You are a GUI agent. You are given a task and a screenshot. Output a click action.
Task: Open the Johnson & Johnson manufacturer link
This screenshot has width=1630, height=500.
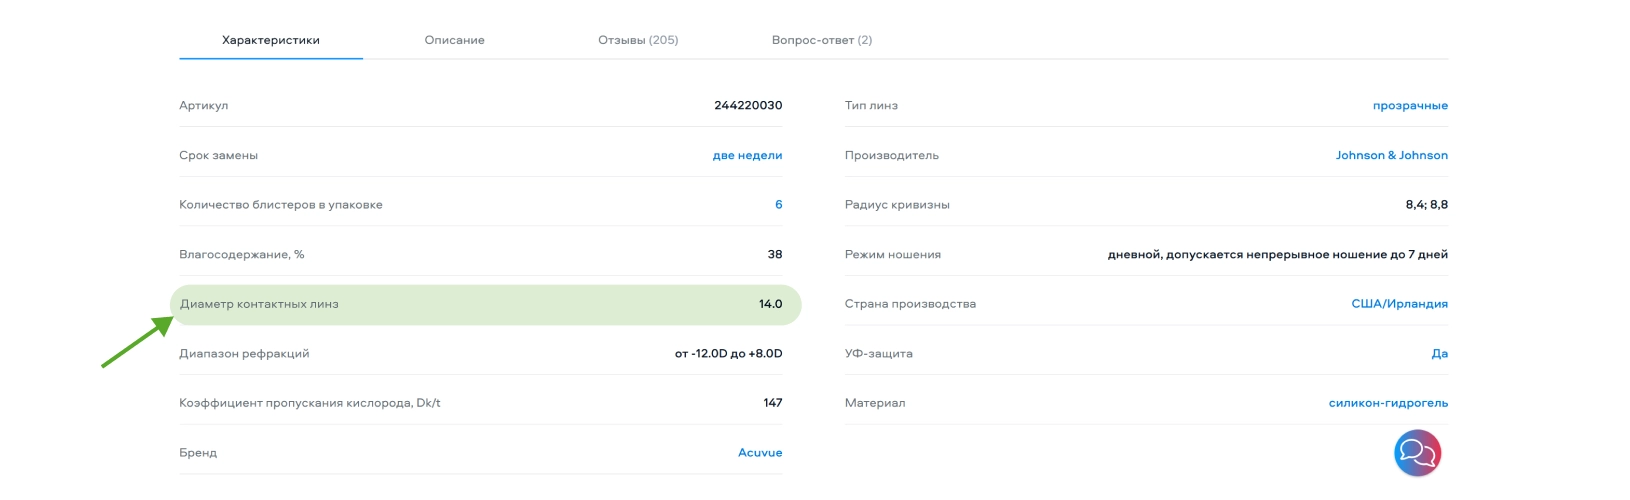1392,155
